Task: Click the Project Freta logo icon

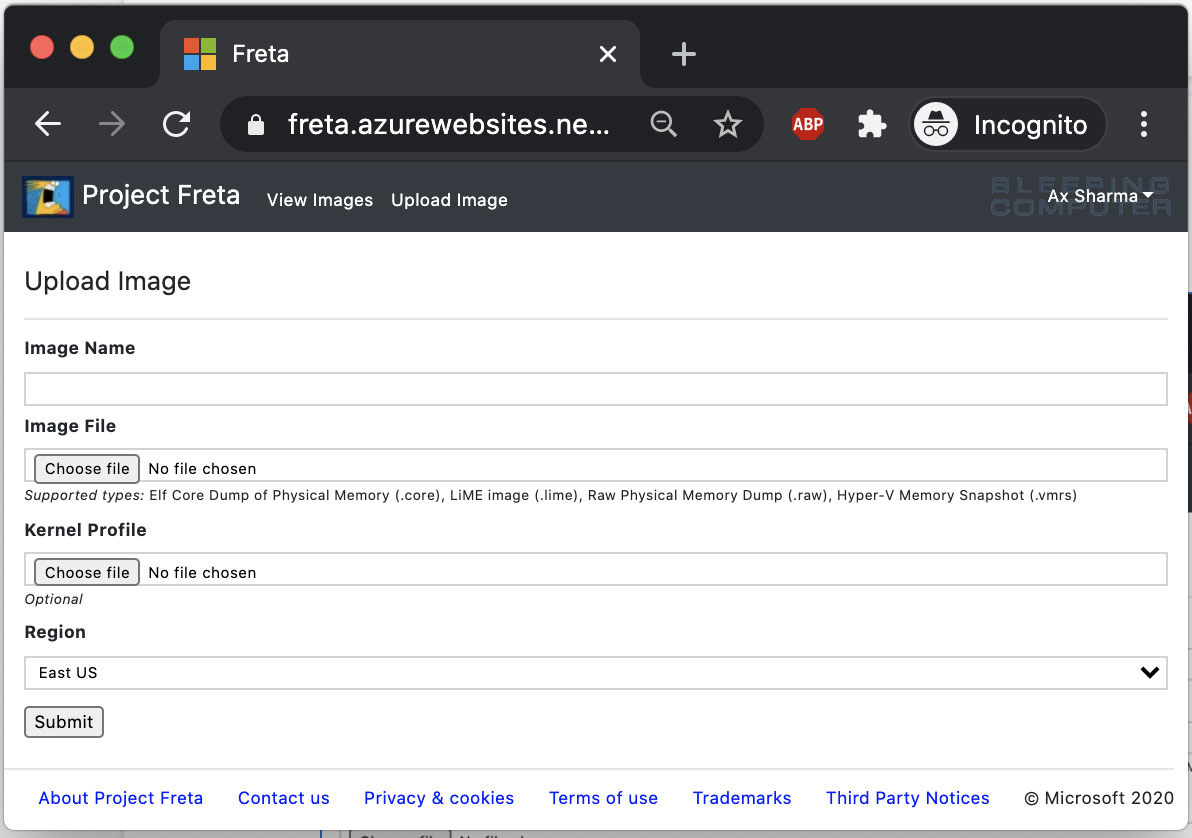Action: click(47, 196)
